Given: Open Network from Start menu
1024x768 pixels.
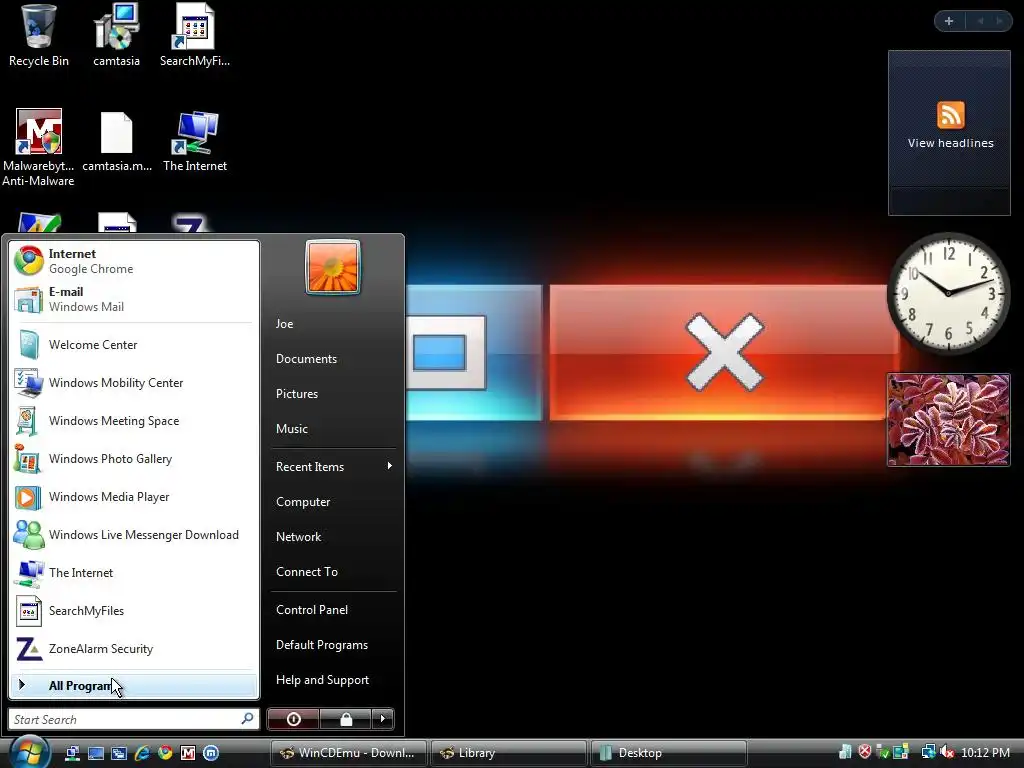Looking at the screenshot, I should point(334,537).
